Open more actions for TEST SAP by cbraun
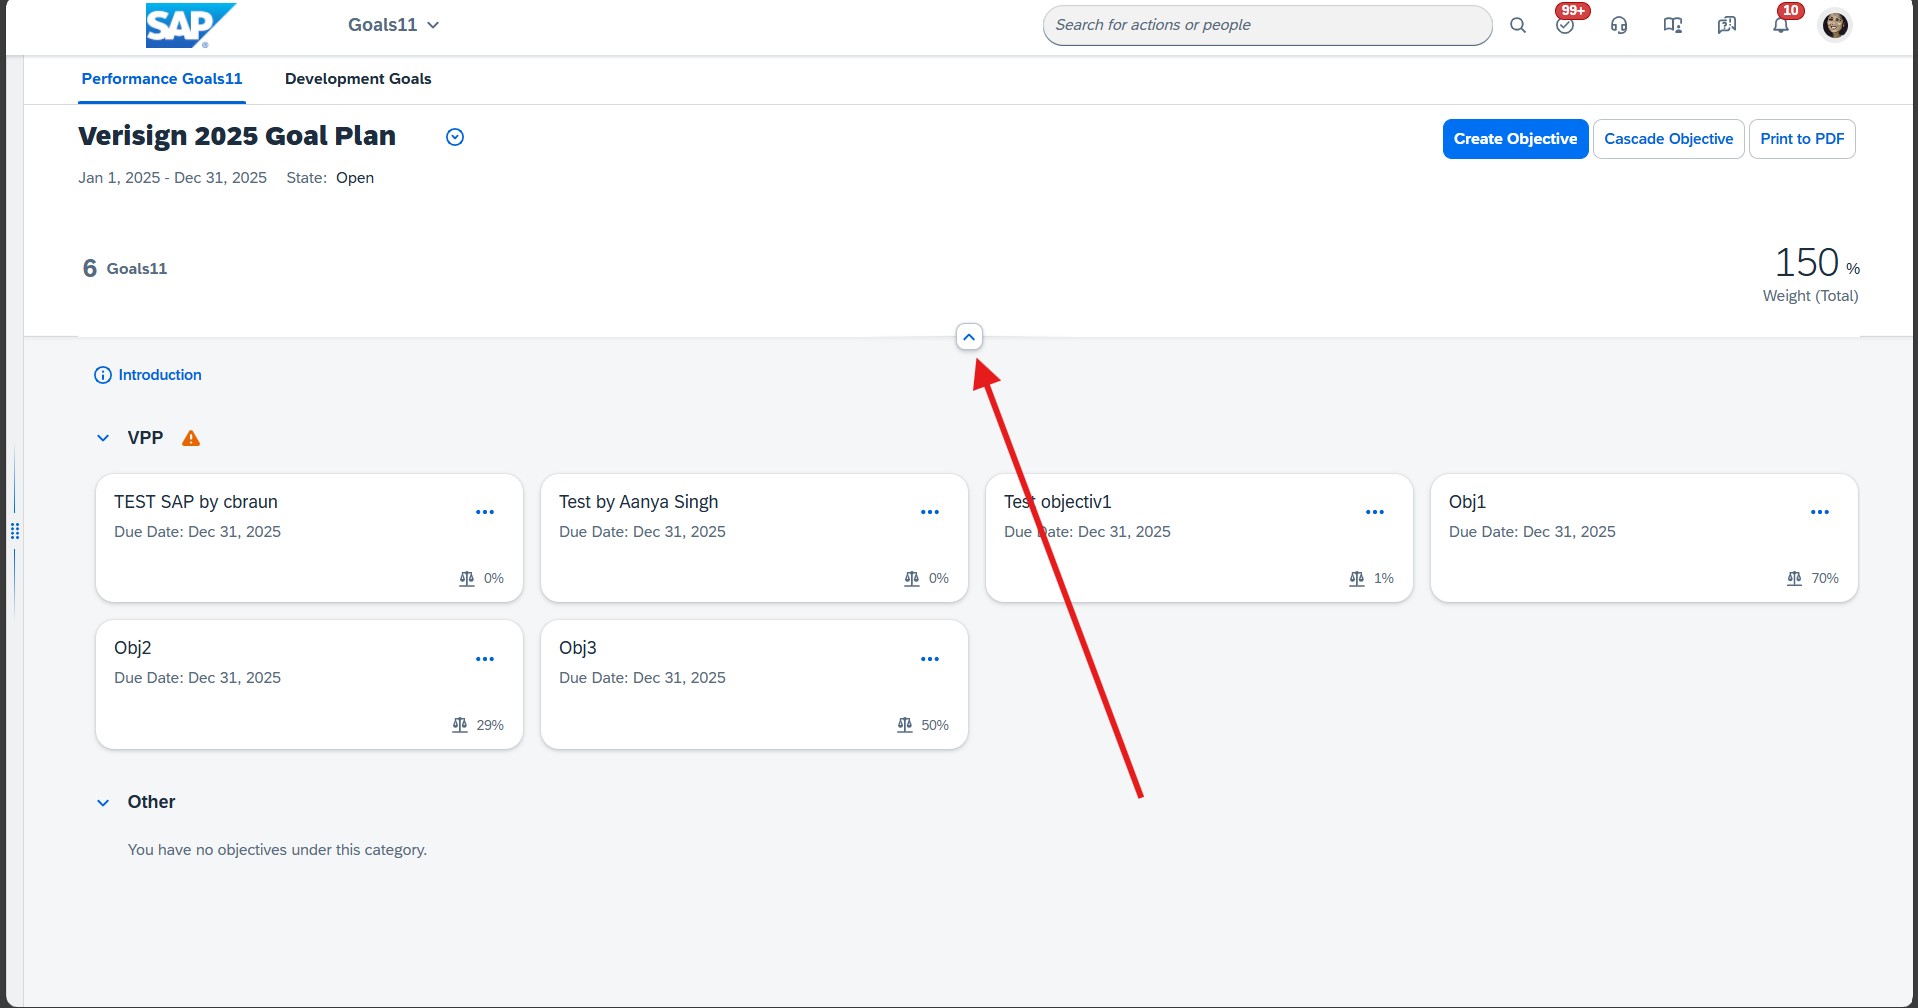This screenshot has width=1918, height=1008. coord(485,512)
